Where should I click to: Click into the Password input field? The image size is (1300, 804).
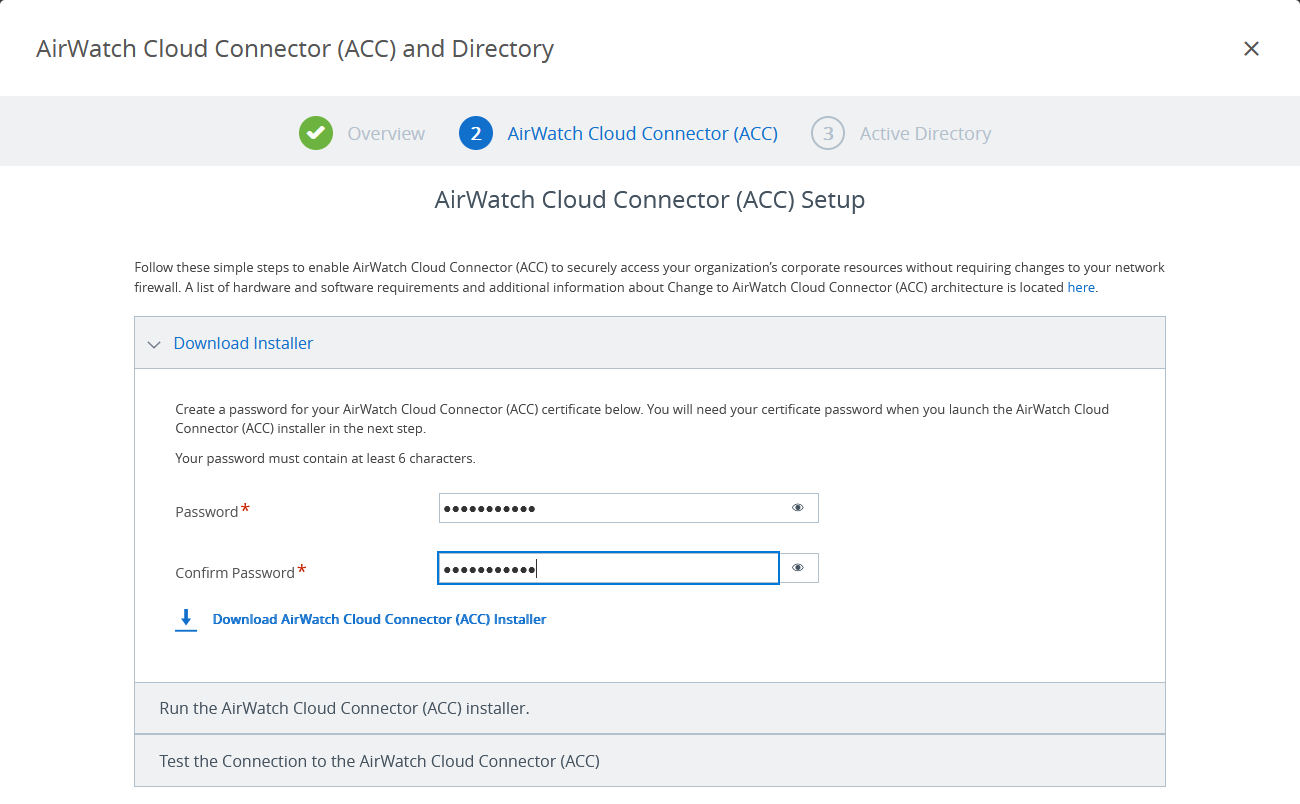coord(610,508)
